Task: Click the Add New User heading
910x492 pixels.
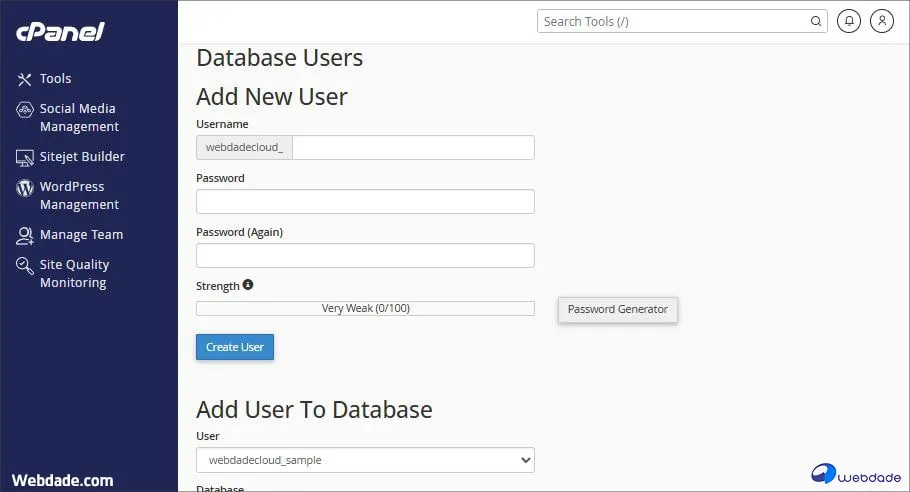Action: point(272,96)
